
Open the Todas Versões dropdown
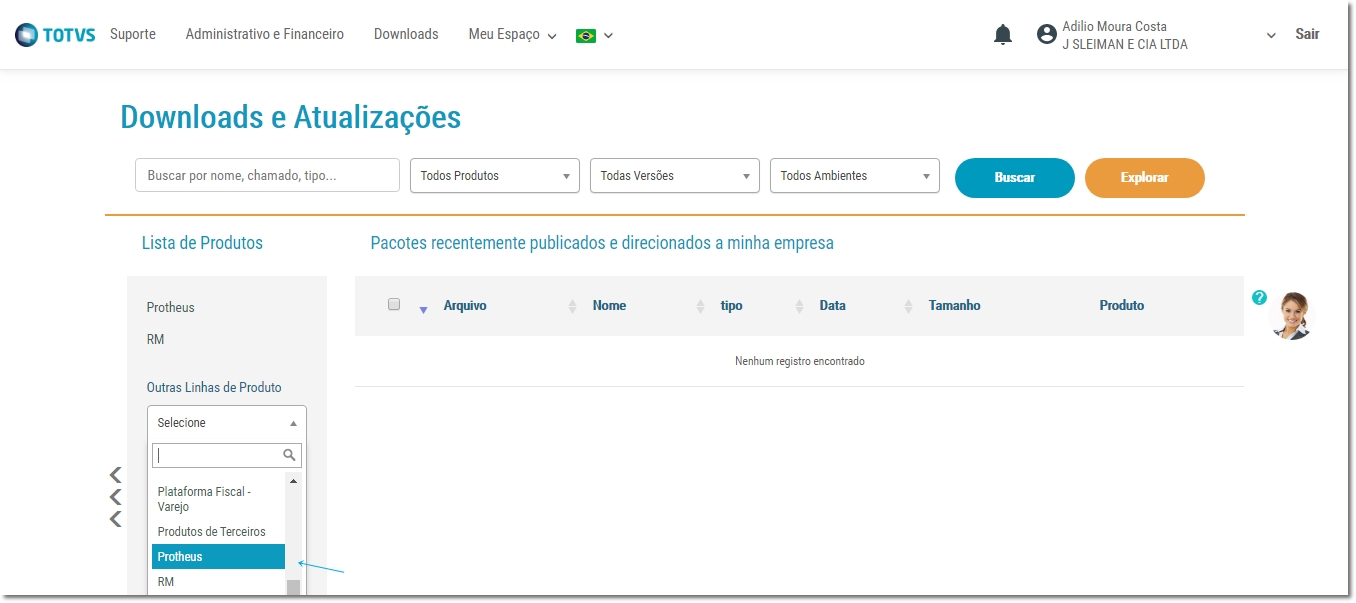click(x=675, y=176)
